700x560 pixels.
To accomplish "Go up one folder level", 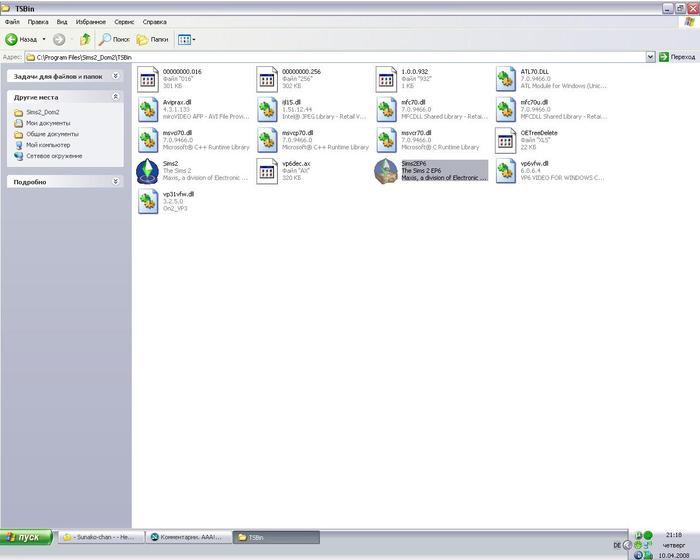I will (x=85, y=39).
